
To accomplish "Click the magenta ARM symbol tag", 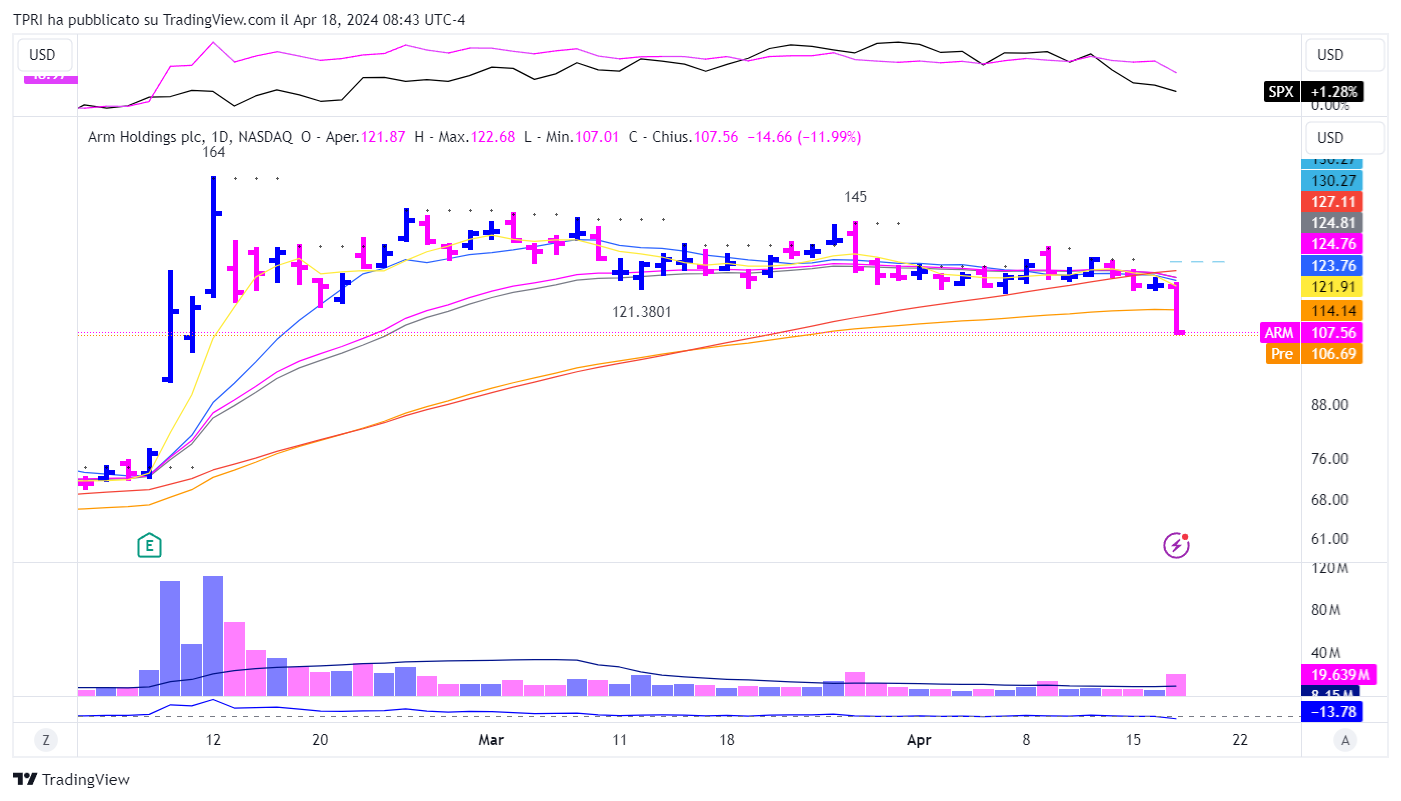I will point(1279,333).
